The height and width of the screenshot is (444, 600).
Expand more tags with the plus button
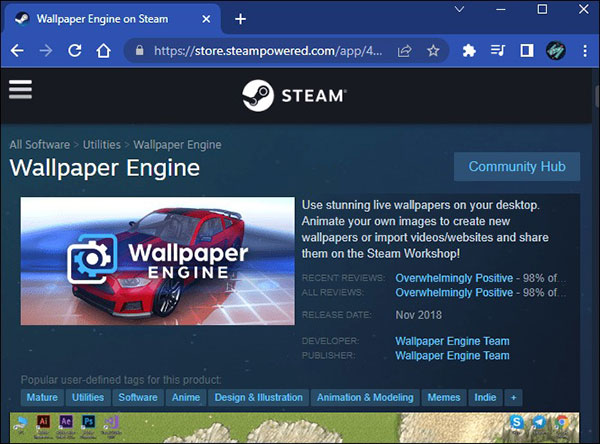click(514, 397)
